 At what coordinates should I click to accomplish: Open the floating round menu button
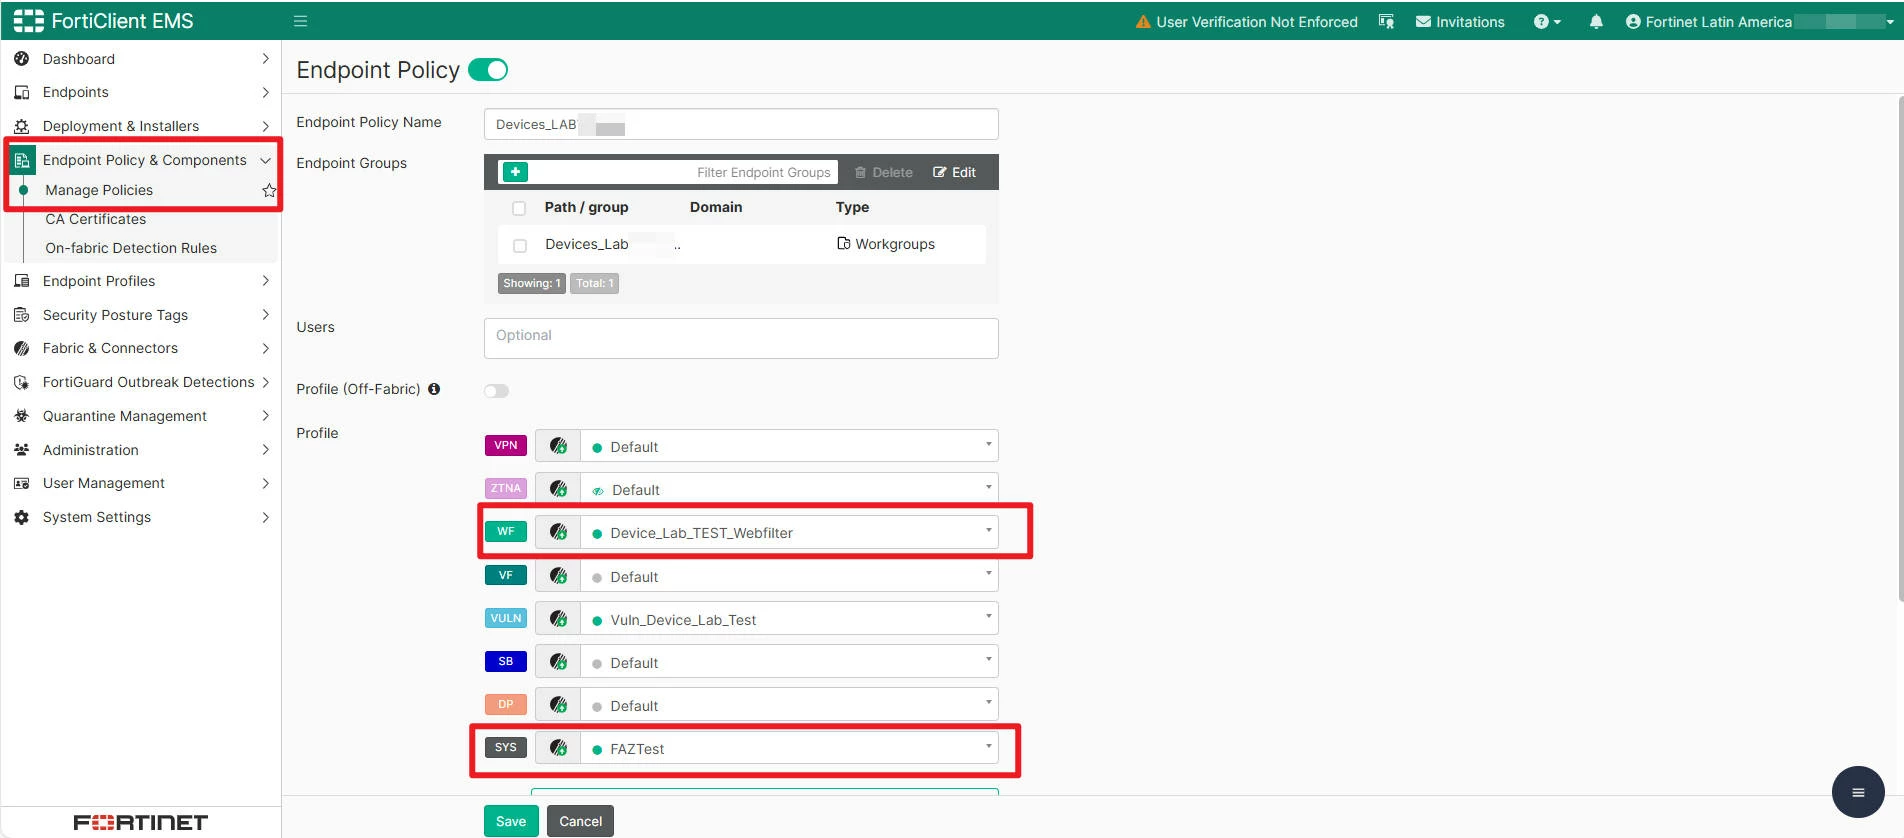point(1858,792)
